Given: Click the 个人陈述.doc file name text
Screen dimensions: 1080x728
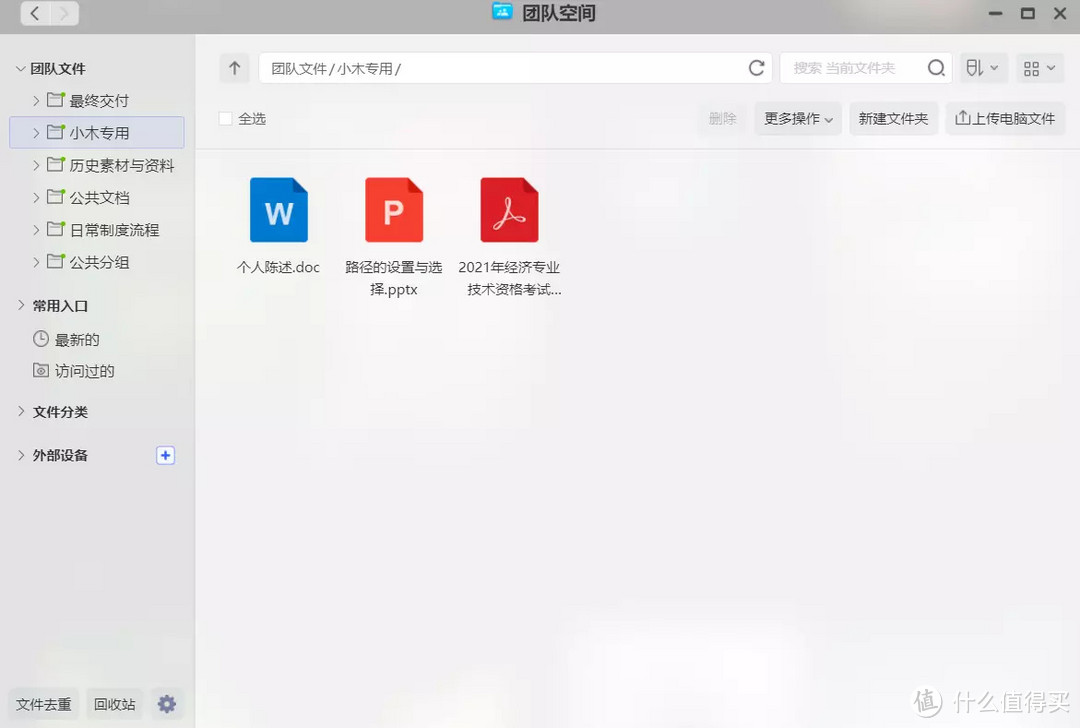Looking at the screenshot, I should pyautogui.click(x=278, y=267).
